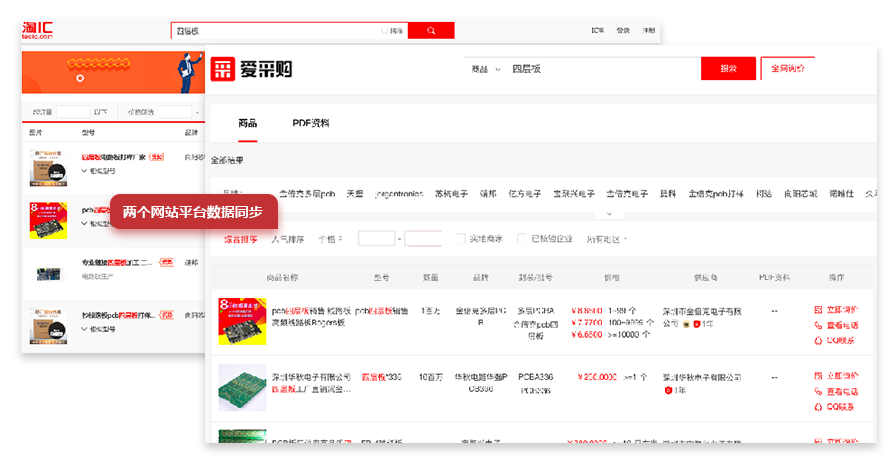Click QQ联系 icon in first product row
This screenshot has height=460, width=894.
tap(819, 340)
